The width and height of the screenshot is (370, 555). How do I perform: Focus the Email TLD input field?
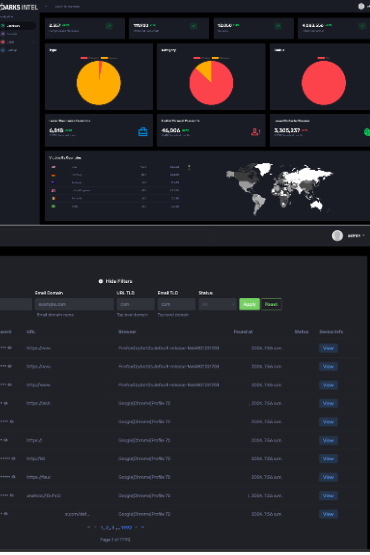click(x=176, y=304)
